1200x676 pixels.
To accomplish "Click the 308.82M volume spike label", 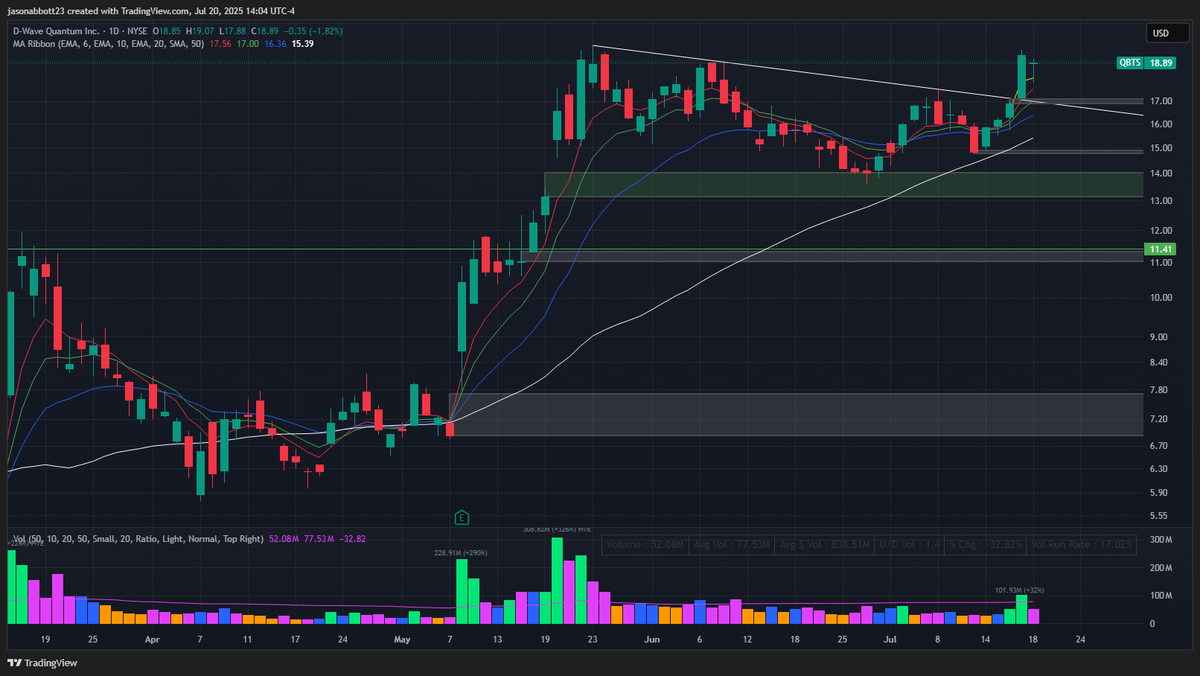I will [x=556, y=530].
